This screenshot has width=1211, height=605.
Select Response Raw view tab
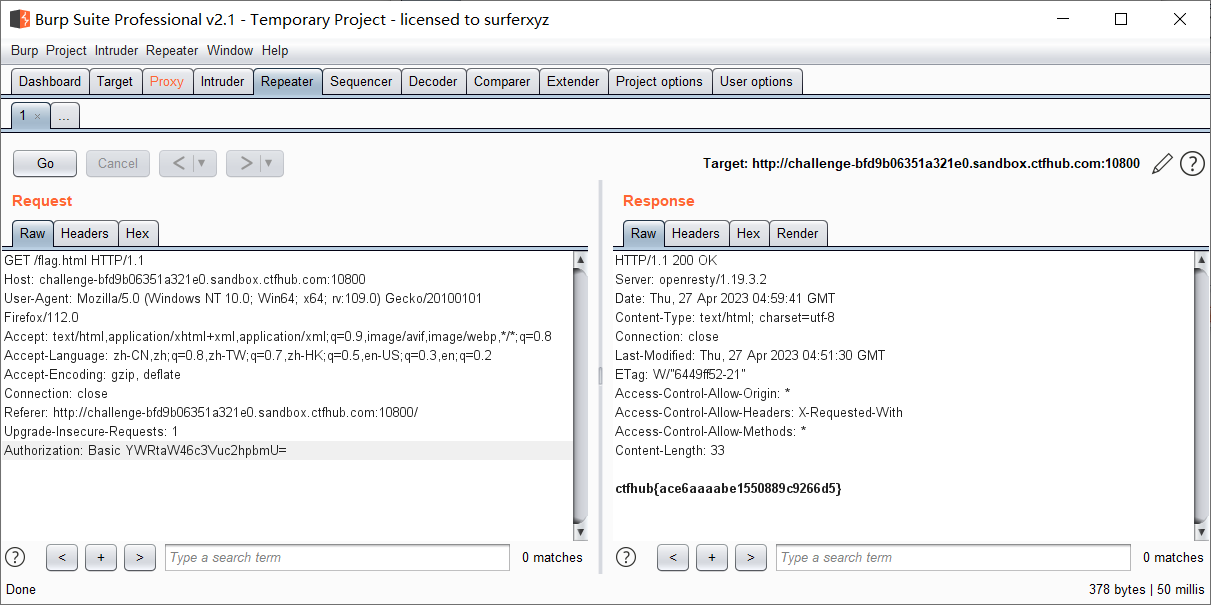(x=643, y=233)
